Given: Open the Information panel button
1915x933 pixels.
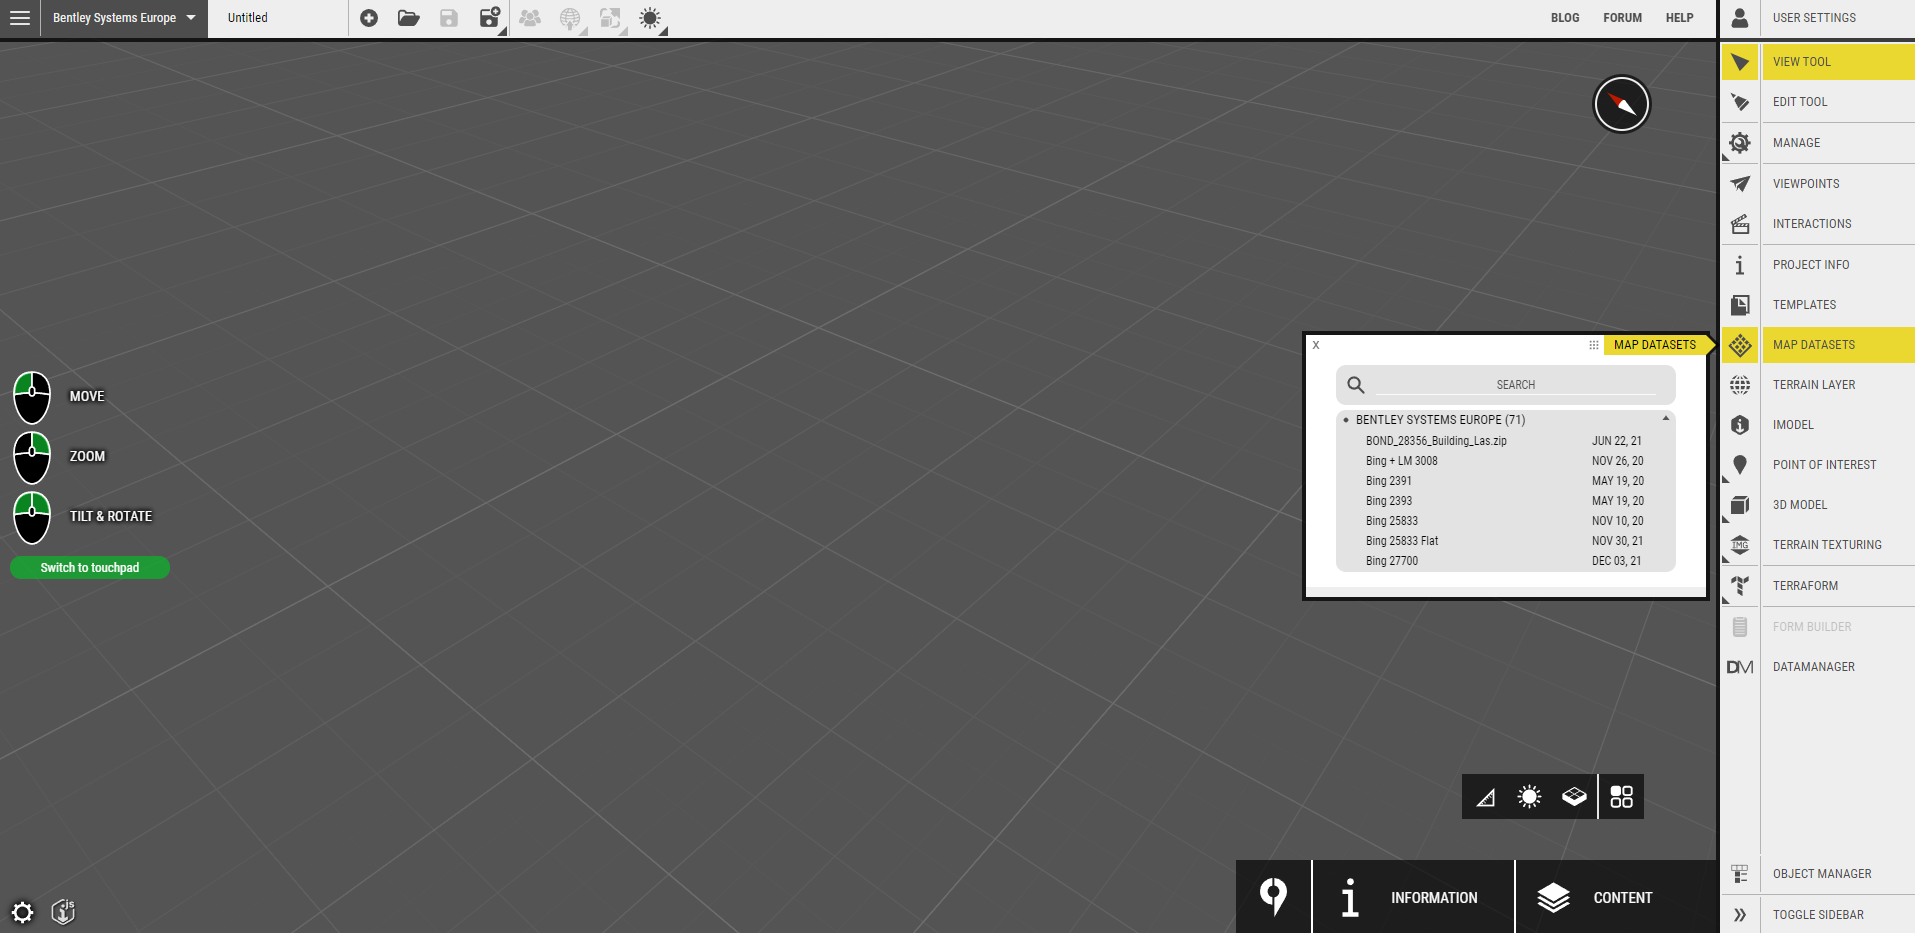Looking at the screenshot, I should coord(1413,897).
